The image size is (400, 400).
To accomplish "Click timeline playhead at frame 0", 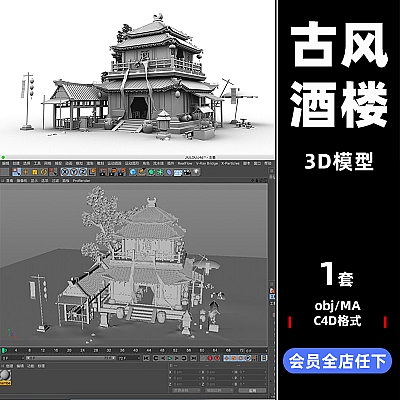I will 4,350.
